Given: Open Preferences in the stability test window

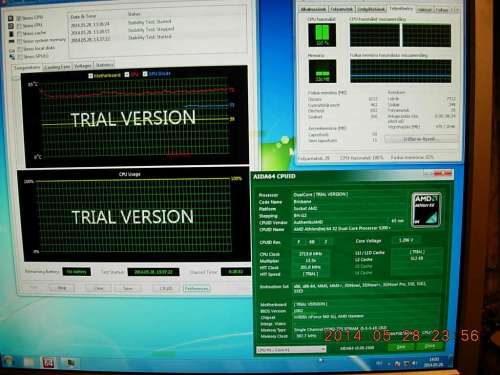Looking at the screenshot, I should (x=196, y=288).
